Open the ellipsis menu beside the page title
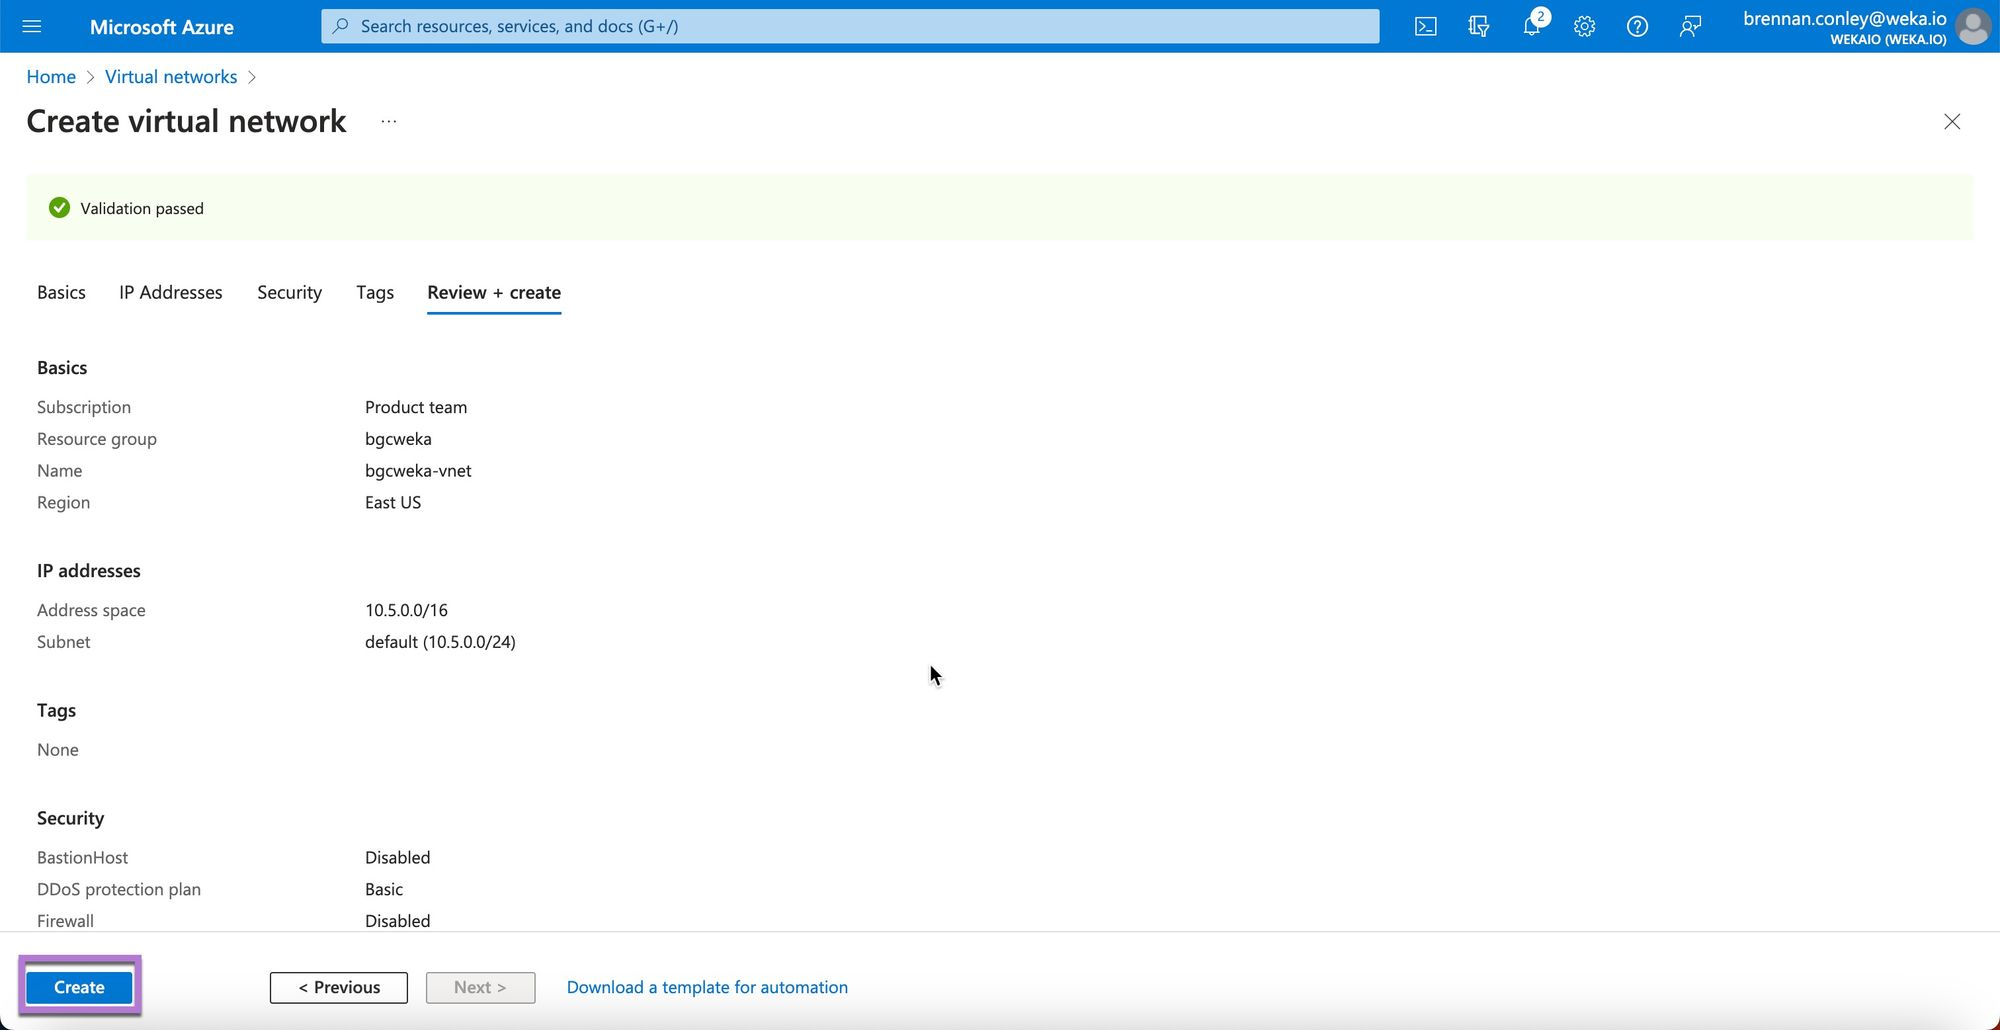The width and height of the screenshot is (2000, 1030). 389,122
